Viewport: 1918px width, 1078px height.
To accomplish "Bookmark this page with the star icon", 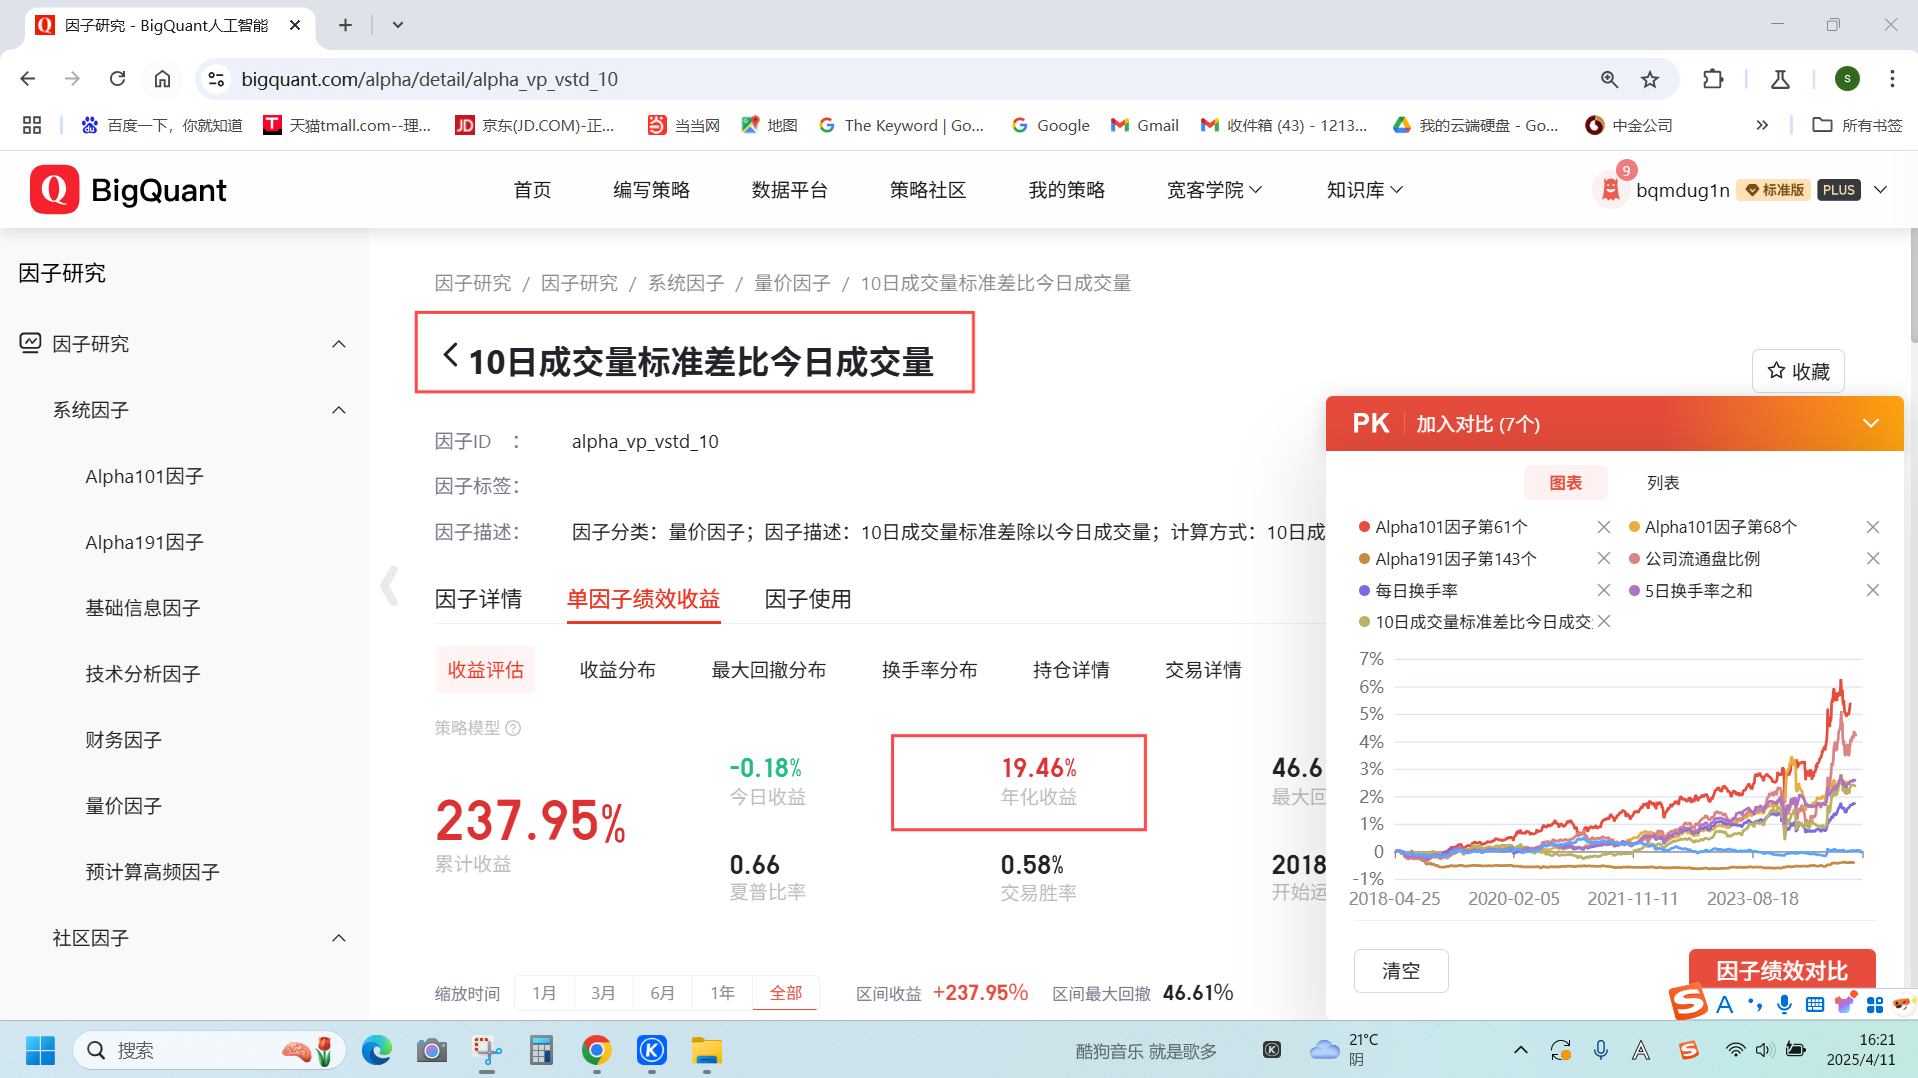I will point(1650,79).
